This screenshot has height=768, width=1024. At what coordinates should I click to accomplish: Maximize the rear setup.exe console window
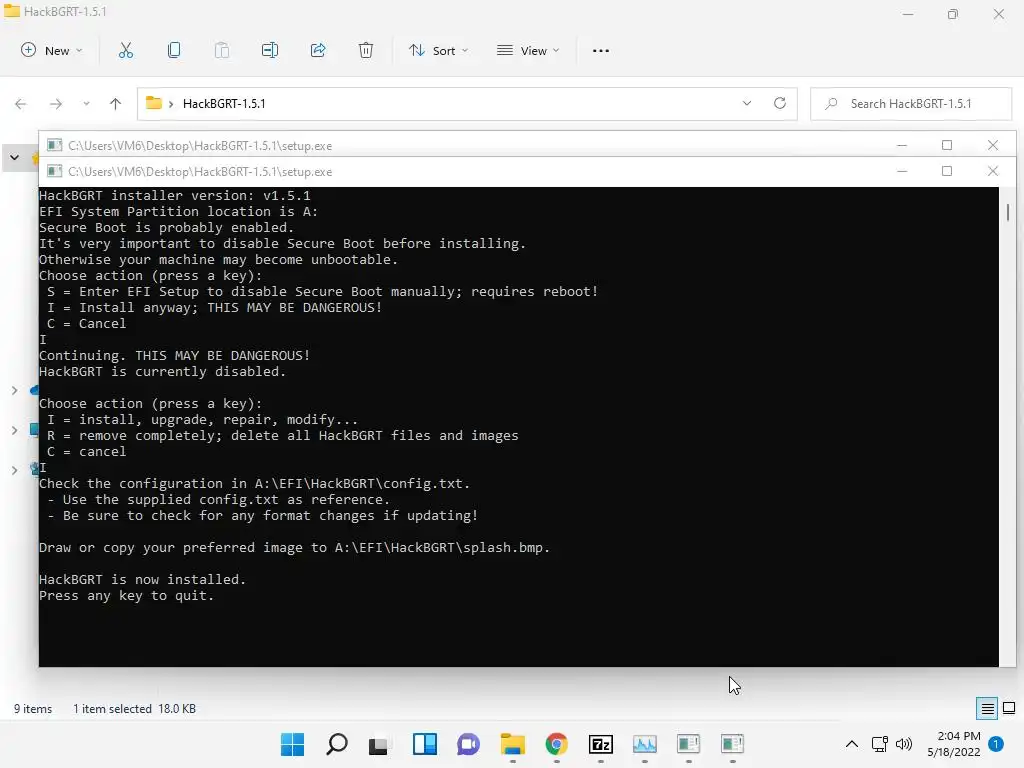[947, 145]
